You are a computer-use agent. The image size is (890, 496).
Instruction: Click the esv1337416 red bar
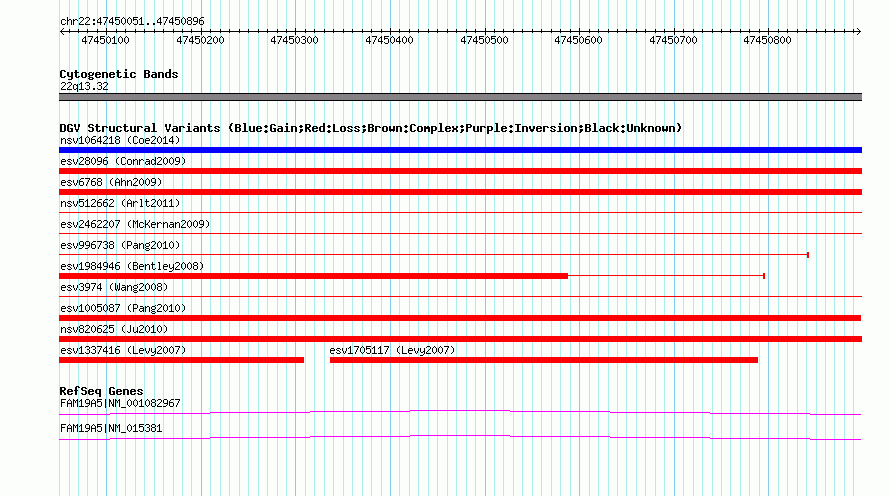(x=182, y=360)
